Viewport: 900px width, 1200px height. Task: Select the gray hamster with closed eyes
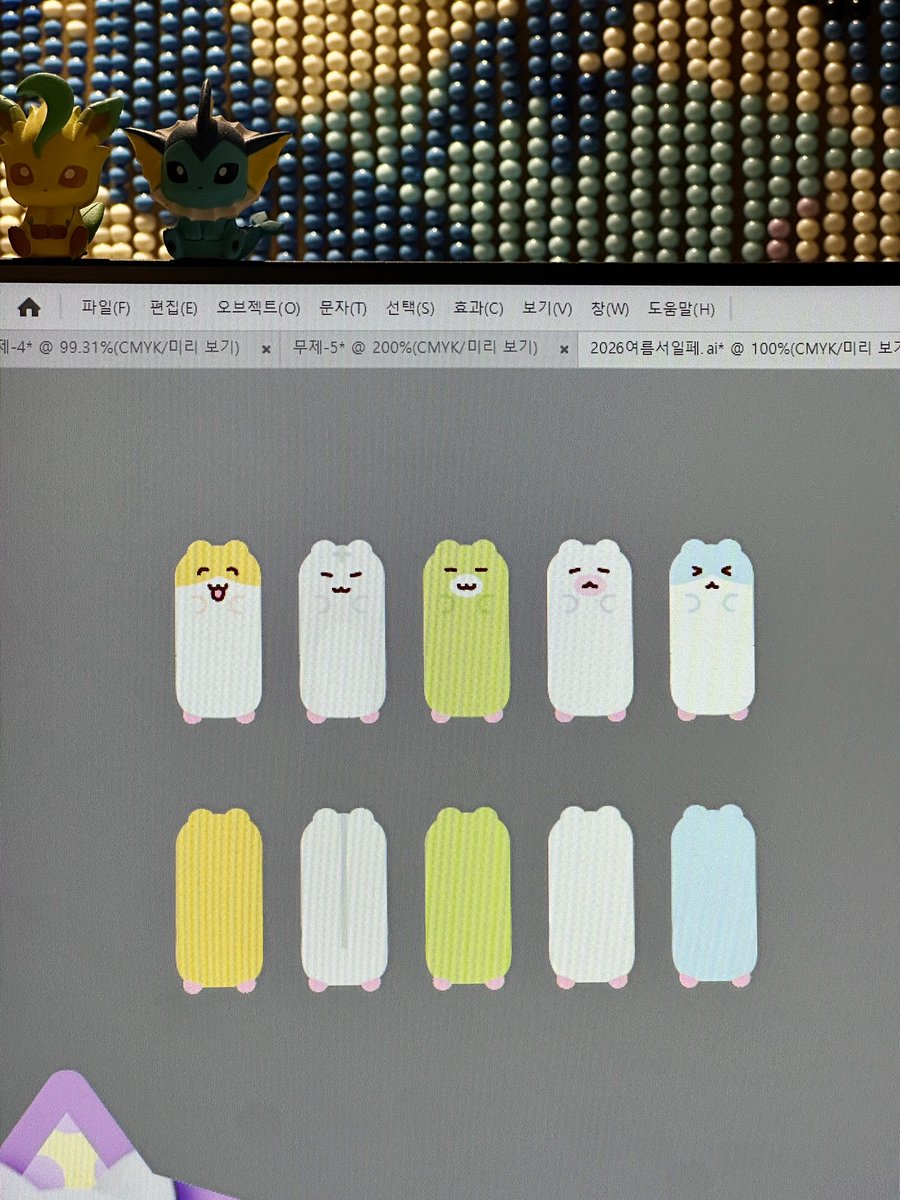click(343, 631)
